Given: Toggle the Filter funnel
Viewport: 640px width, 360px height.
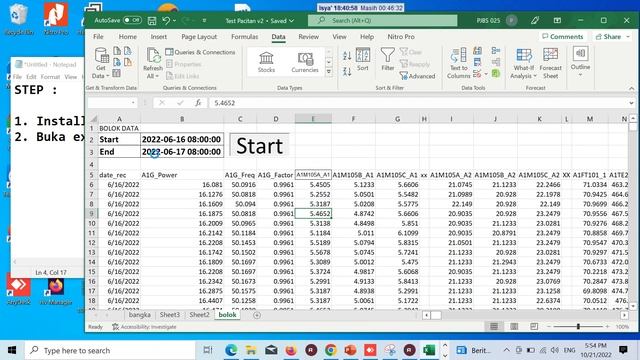Looking at the screenshot, I should tap(387, 60).
